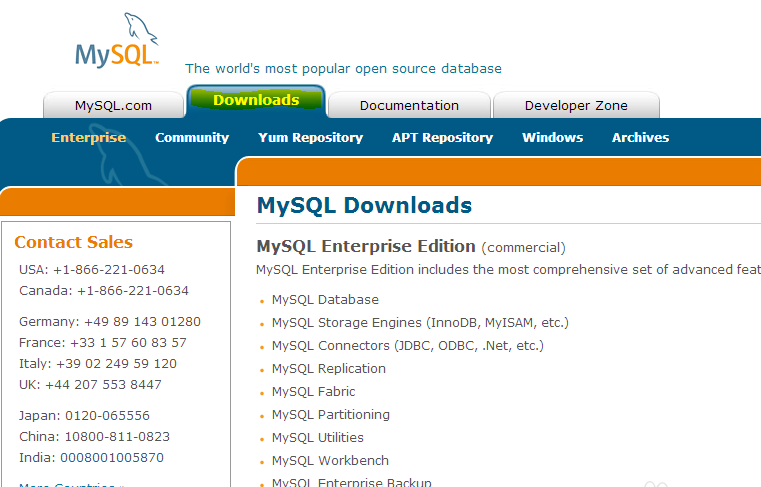This screenshot has width=761, height=487.
Task: Click MySQL Storage Engines list item
Action: point(420,322)
